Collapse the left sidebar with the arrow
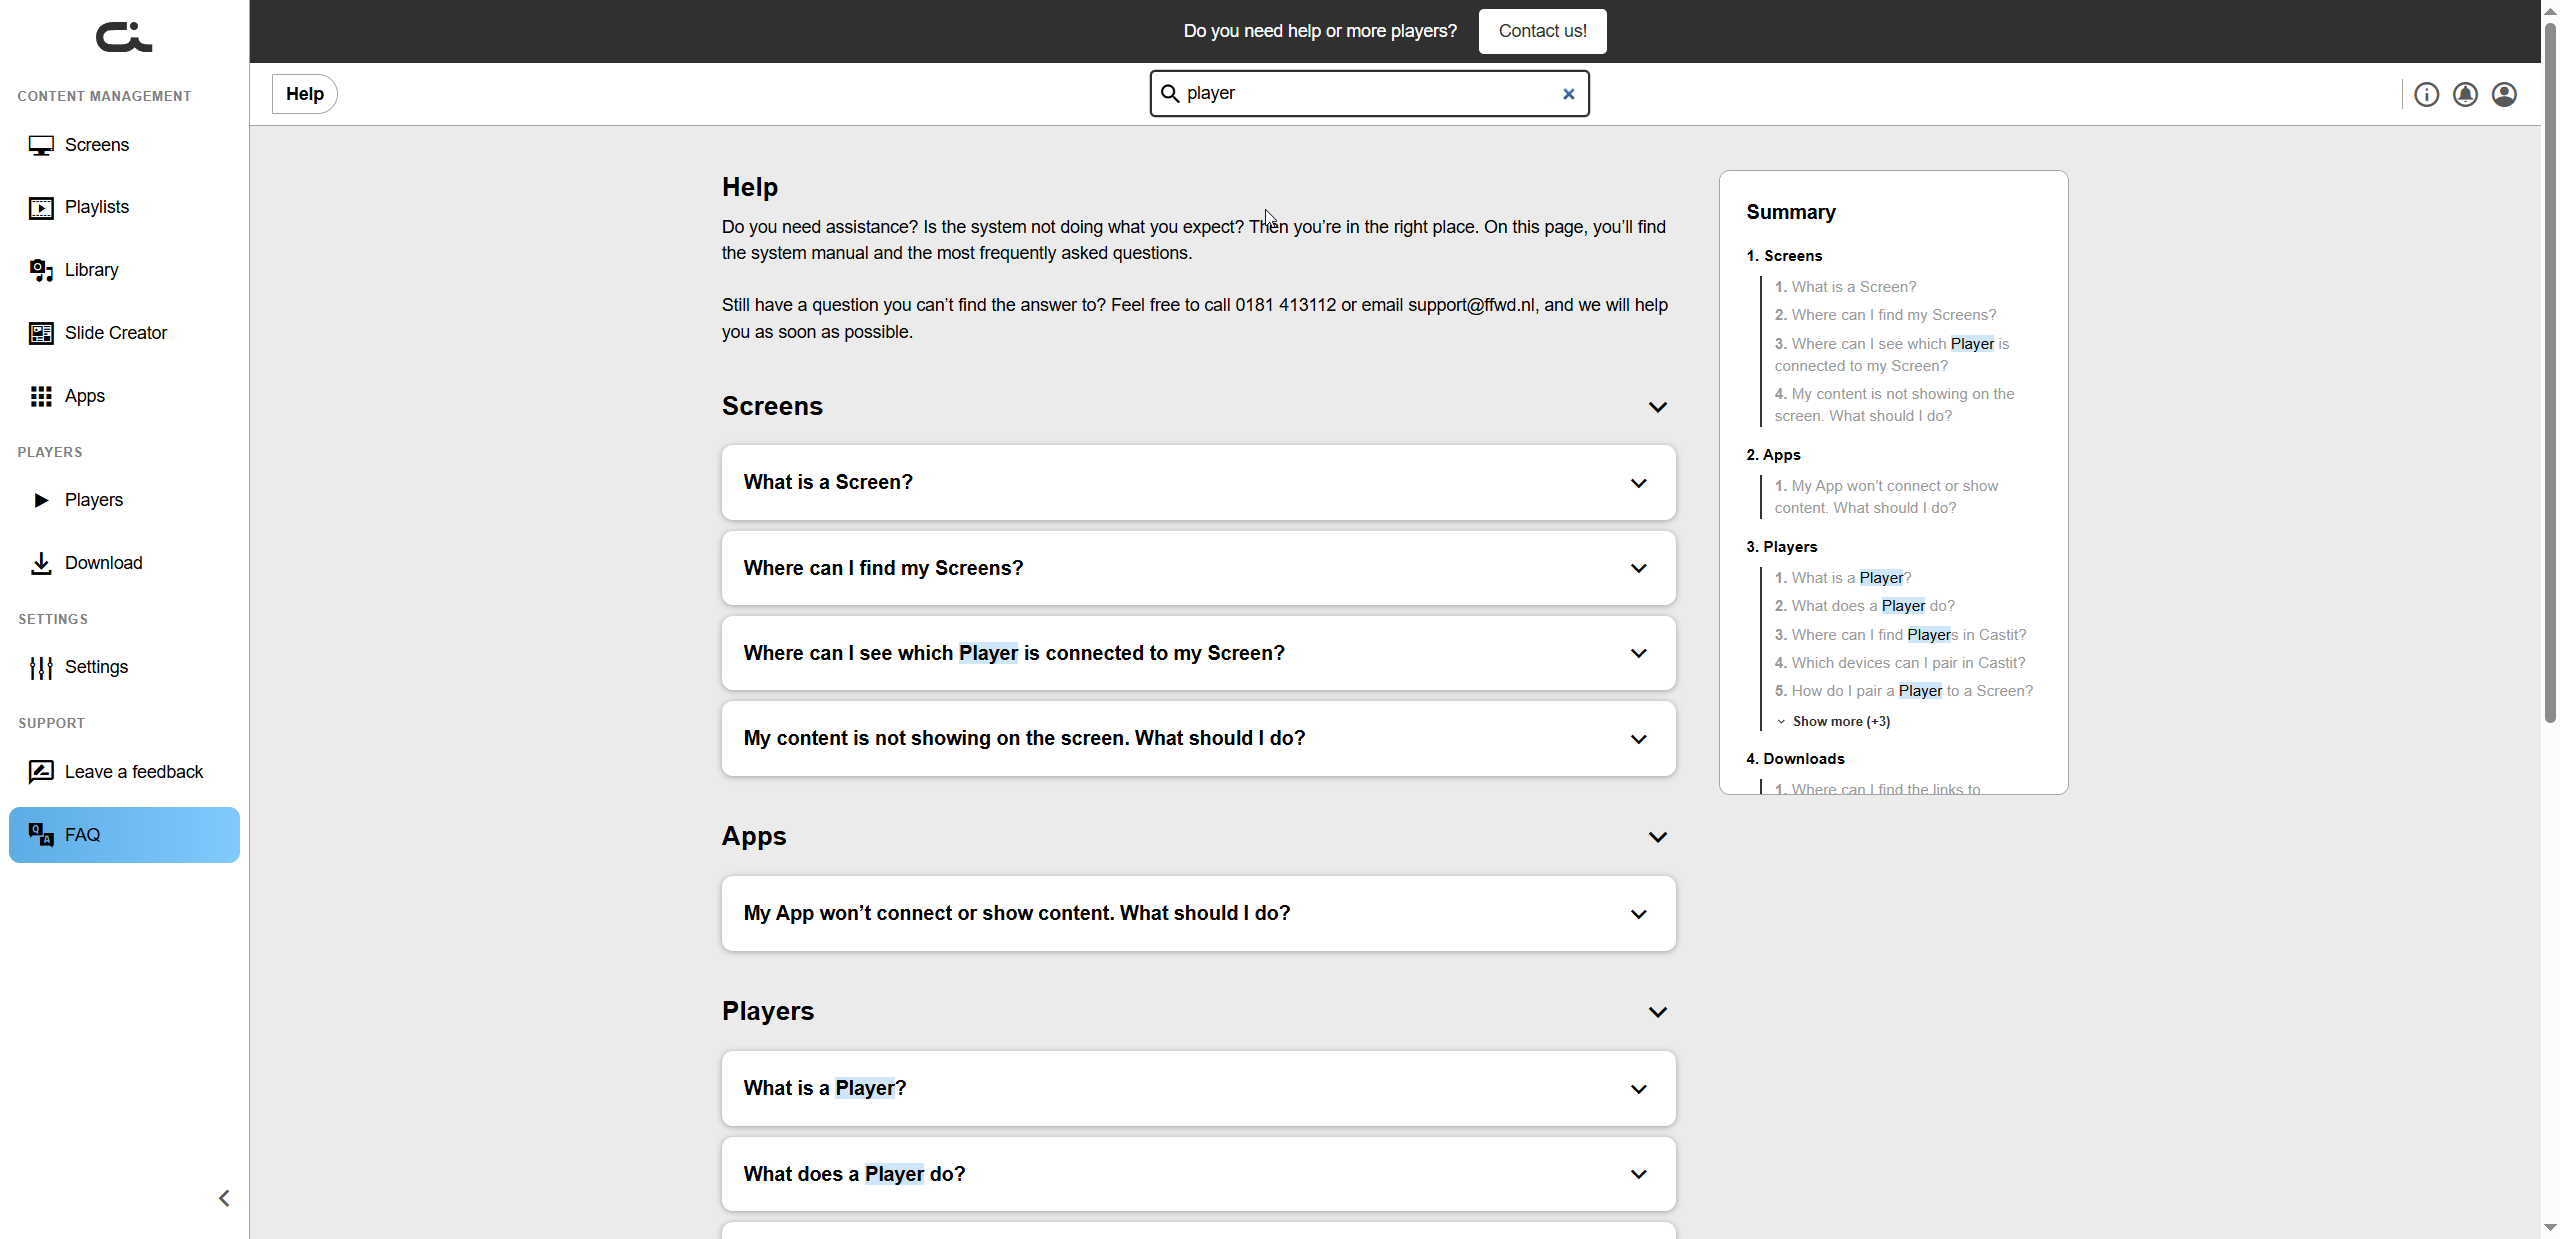 pyautogui.click(x=223, y=1197)
